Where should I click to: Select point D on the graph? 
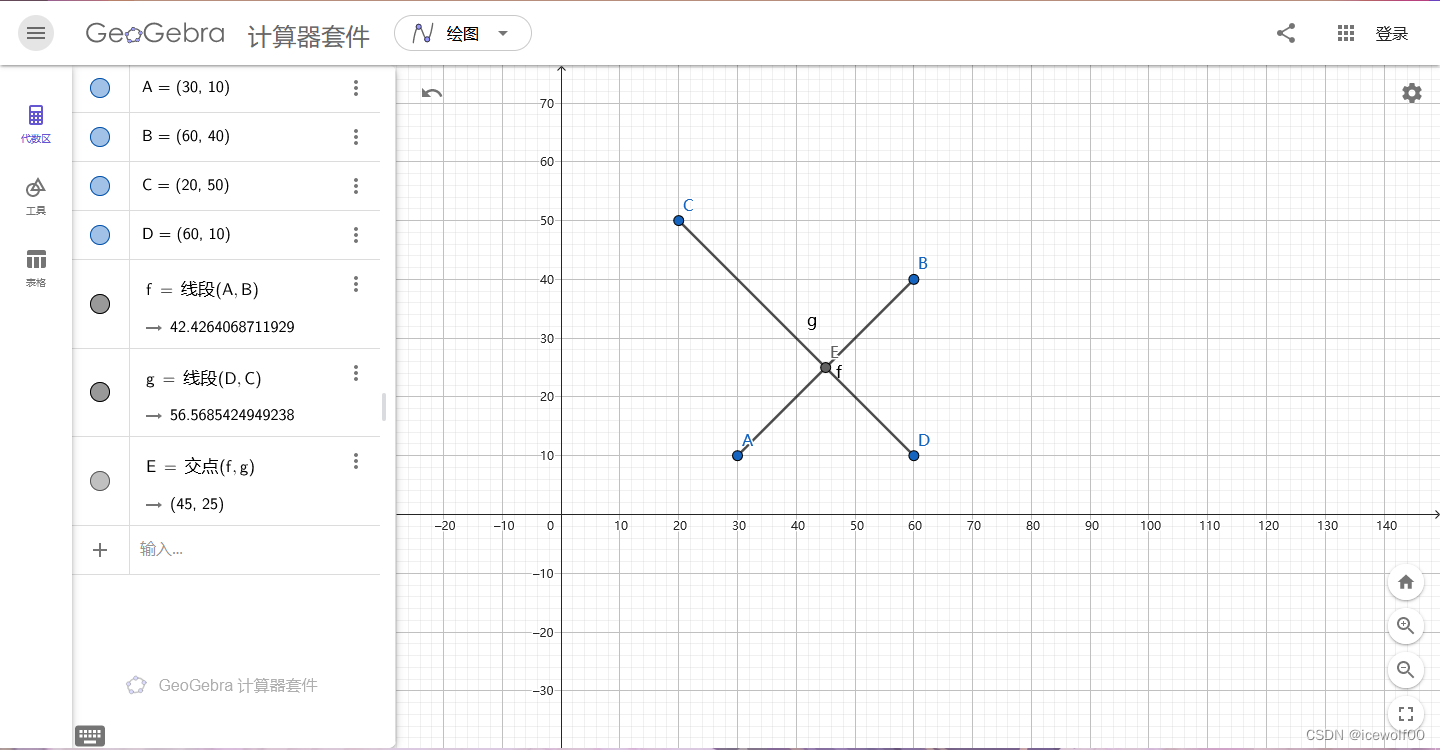point(914,456)
